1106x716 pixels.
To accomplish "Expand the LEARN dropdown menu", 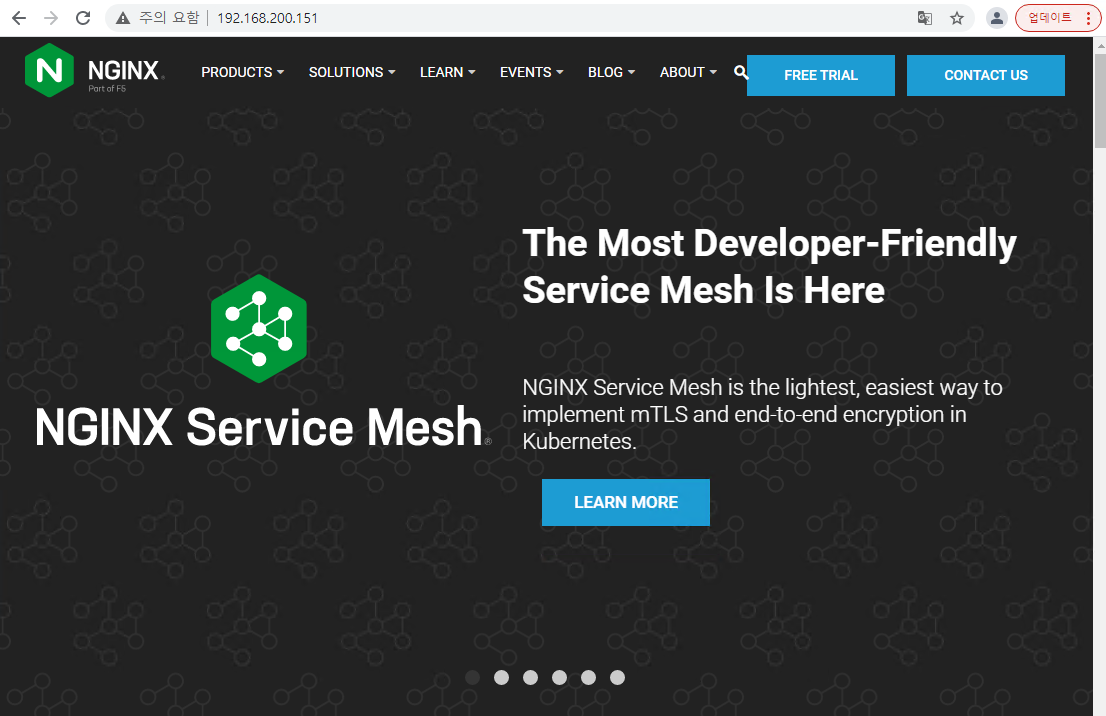I will [x=448, y=72].
